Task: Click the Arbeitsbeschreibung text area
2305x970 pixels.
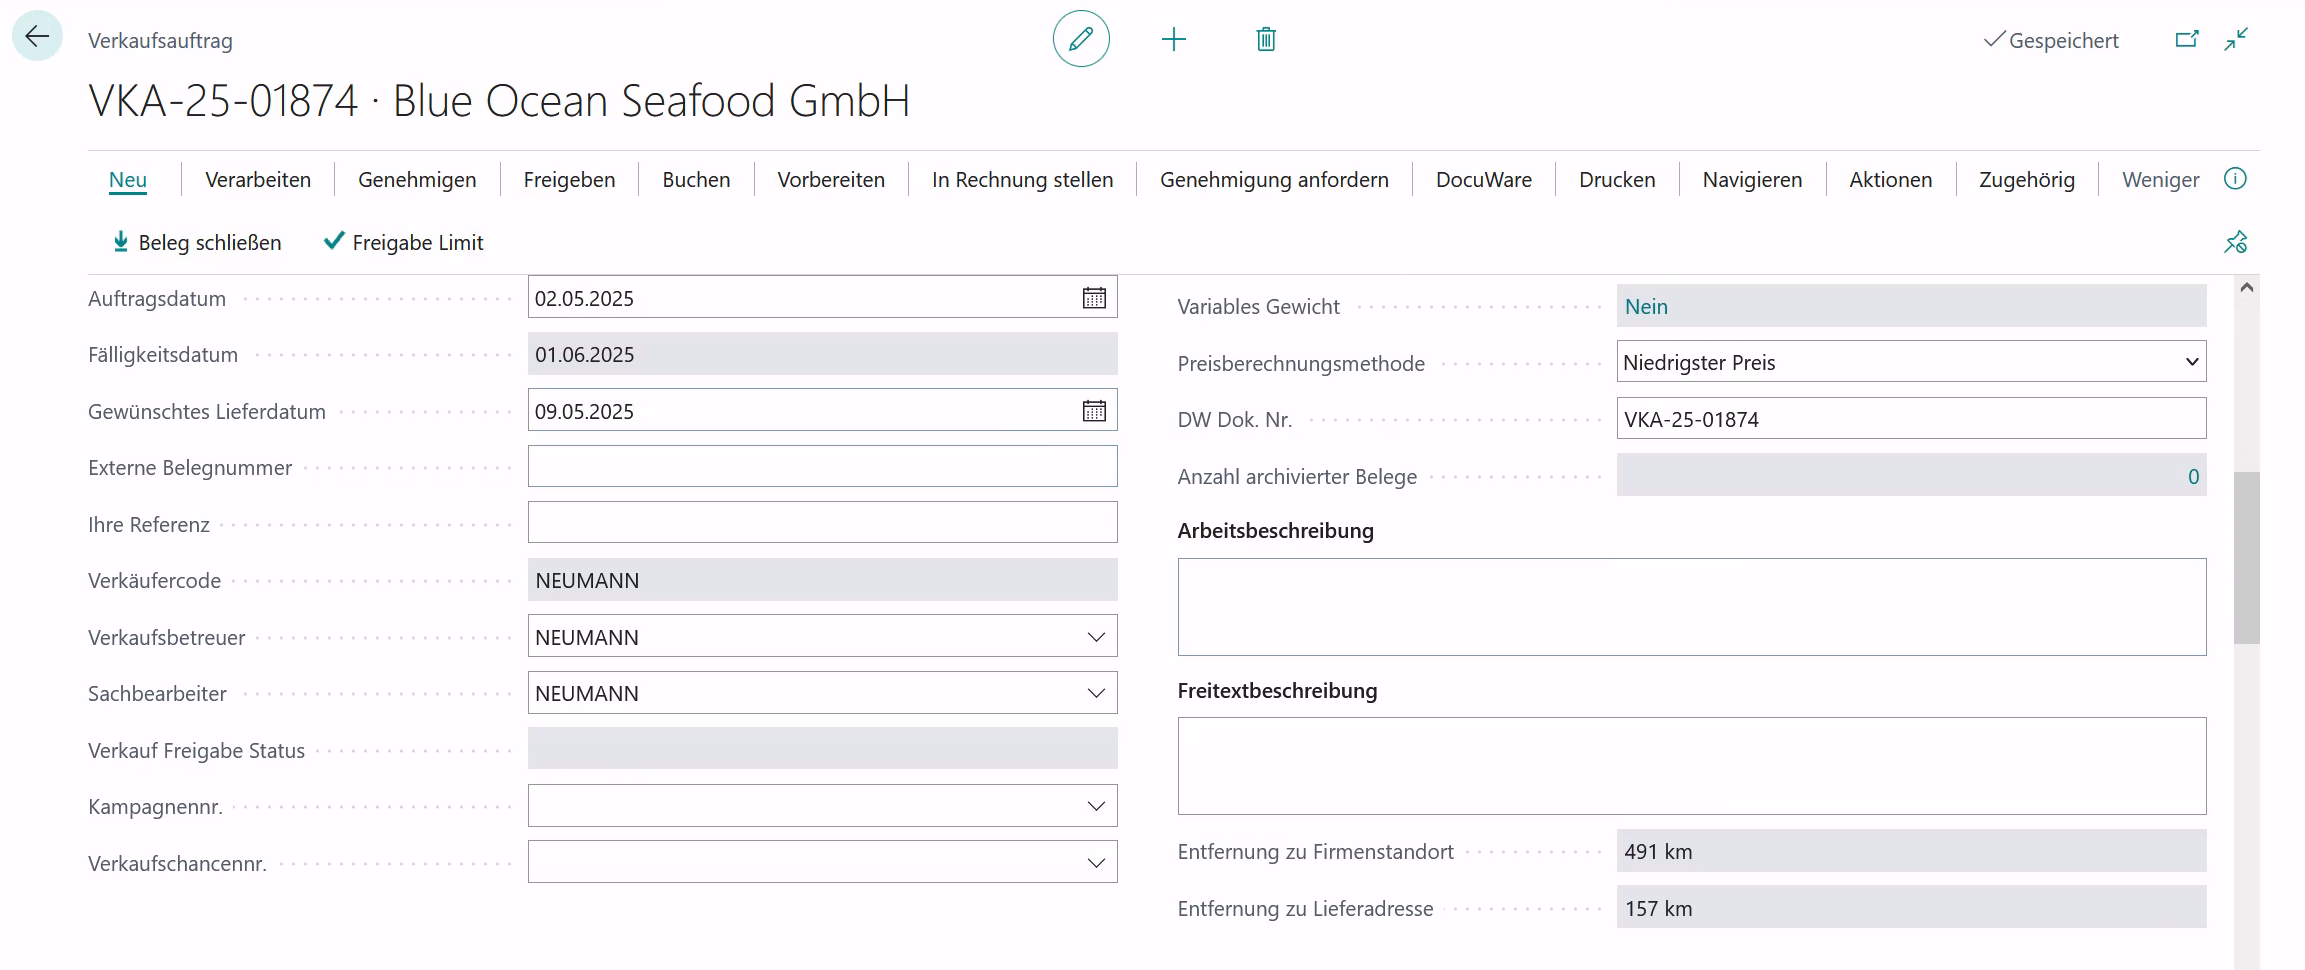Action: coord(1692,607)
